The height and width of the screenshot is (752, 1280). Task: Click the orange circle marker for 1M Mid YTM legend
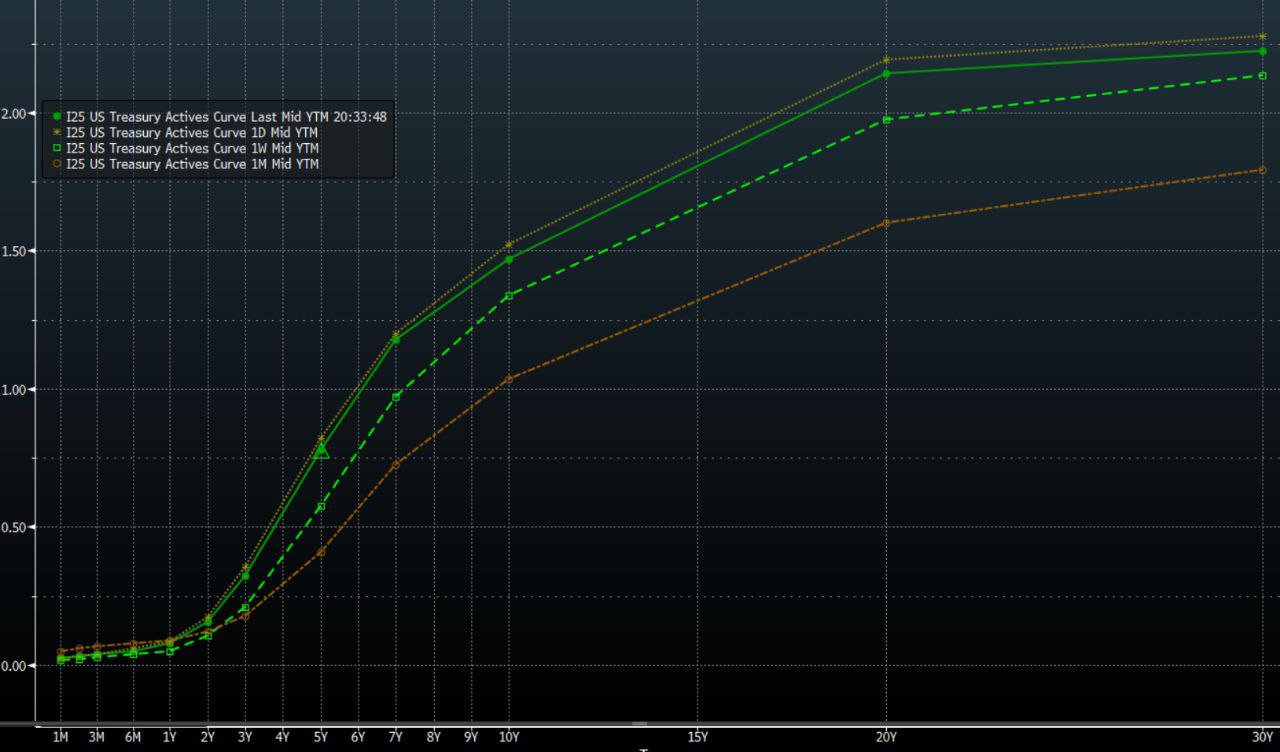pyautogui.click(x=57, y=163)
